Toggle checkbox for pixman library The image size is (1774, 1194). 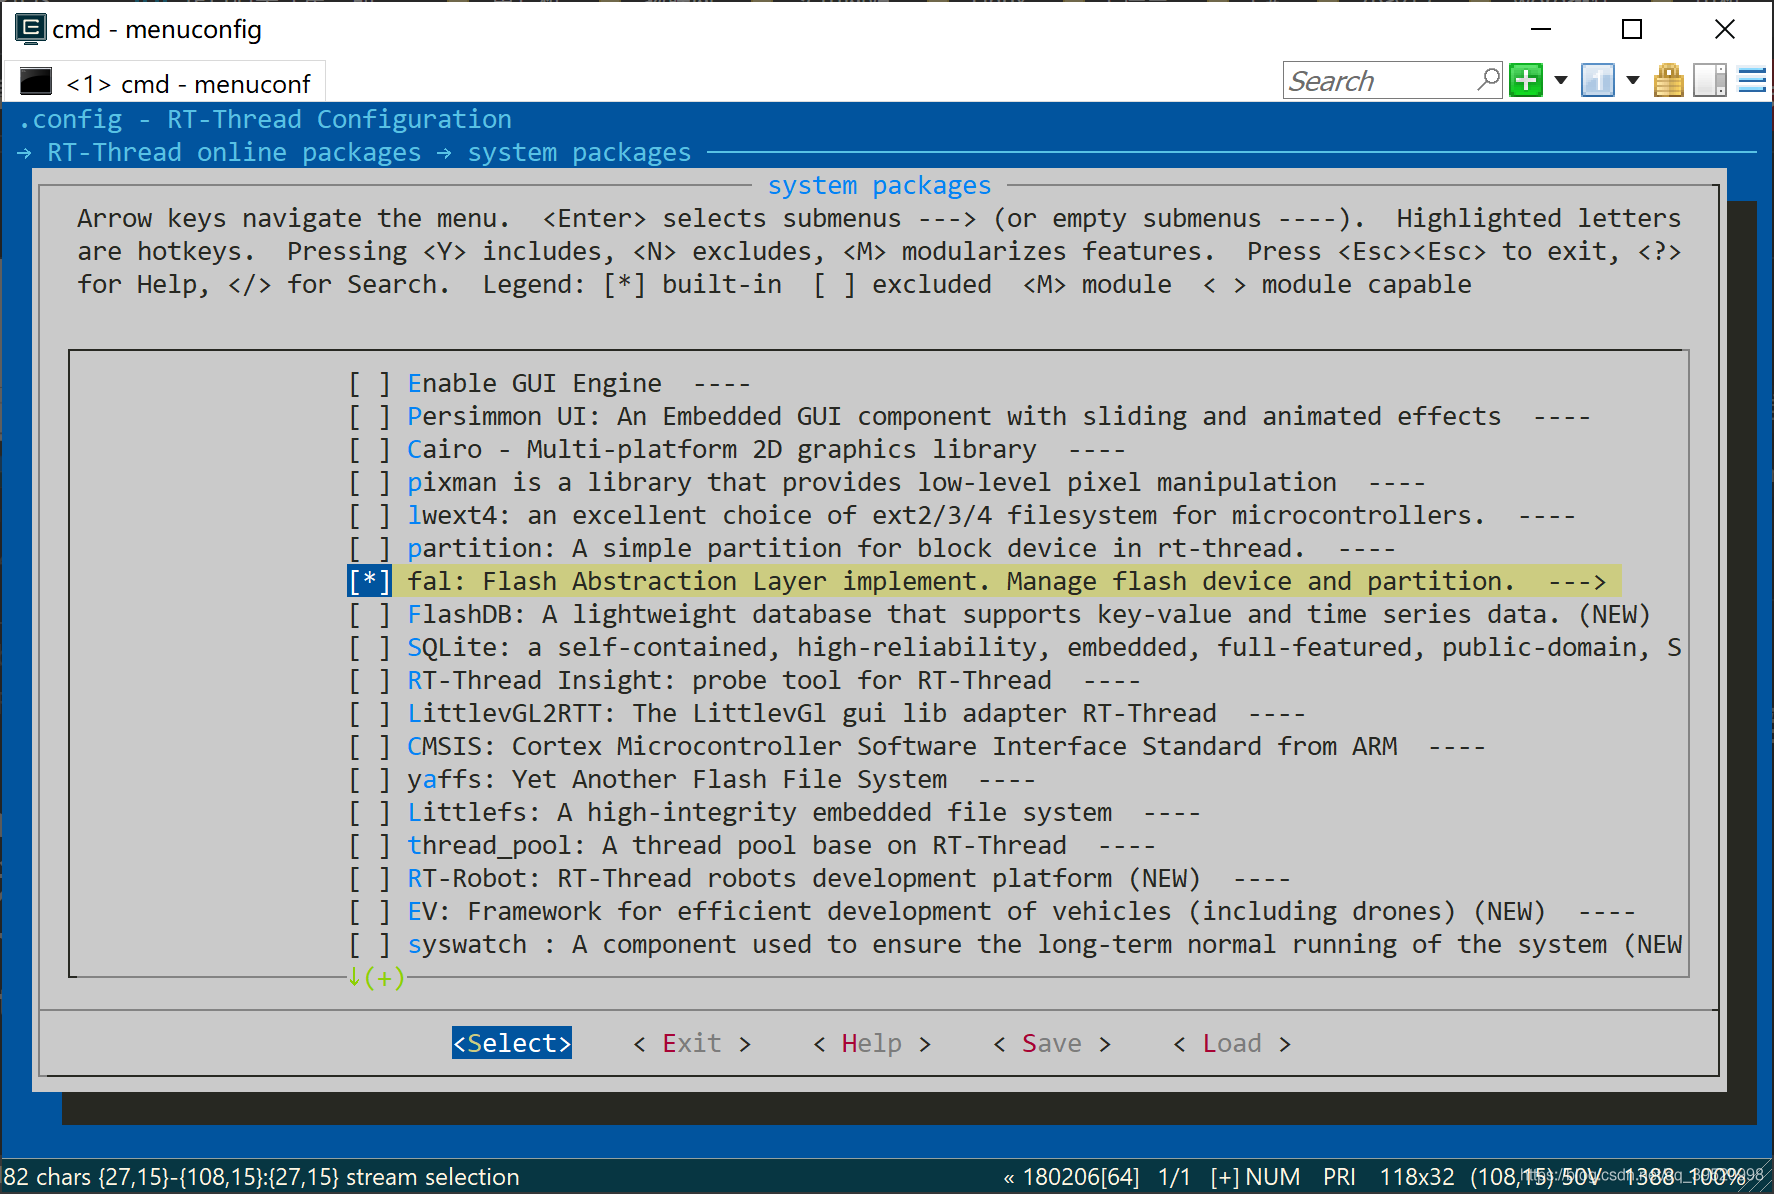coord(369,483)
